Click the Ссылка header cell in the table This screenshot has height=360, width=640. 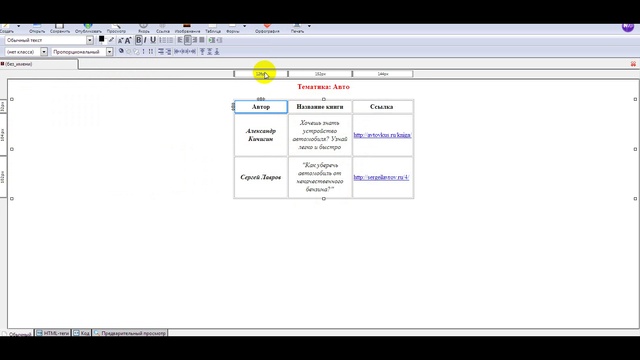pyautogui.click(x=382, y=107)
